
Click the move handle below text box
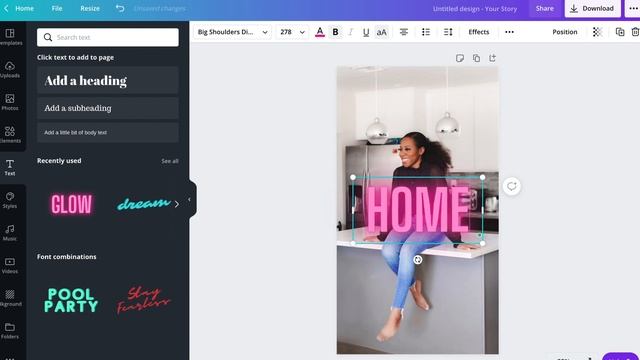click(418, 260)
